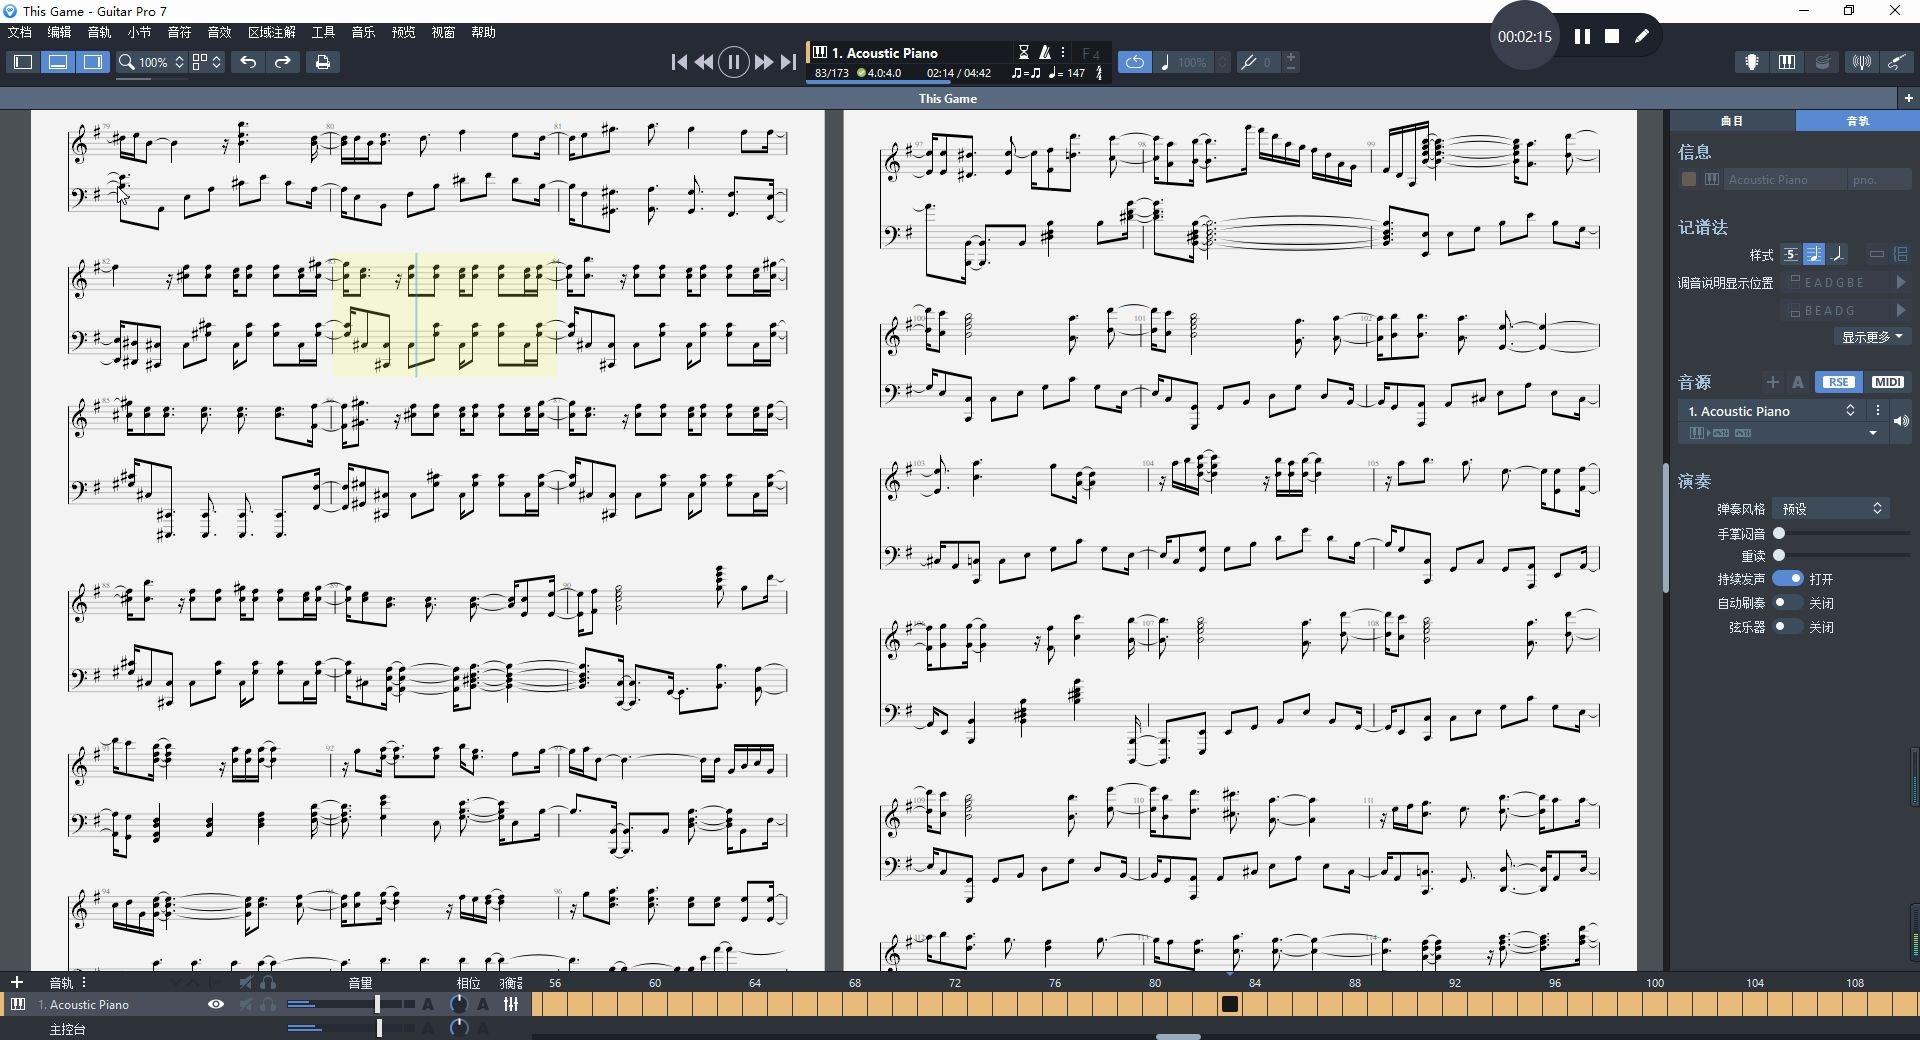Open Acoustic Piano equalizer sliders

click(x=511, y=1004)
